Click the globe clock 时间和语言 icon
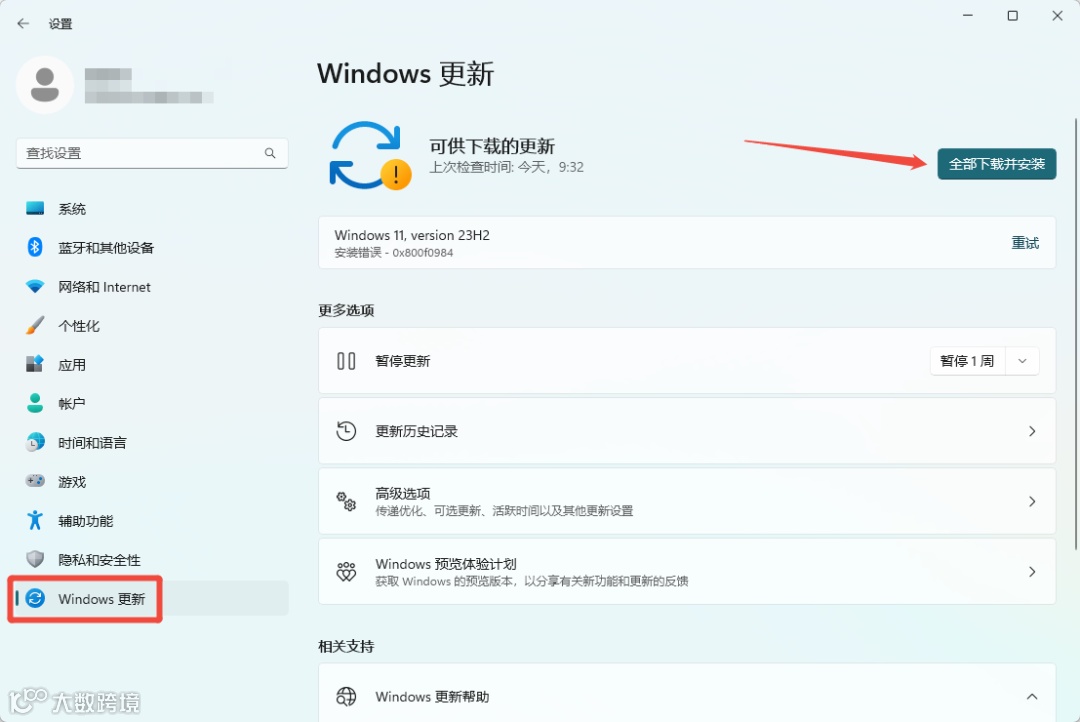Viewport: 1080px width, 722px height. point(35,442)
